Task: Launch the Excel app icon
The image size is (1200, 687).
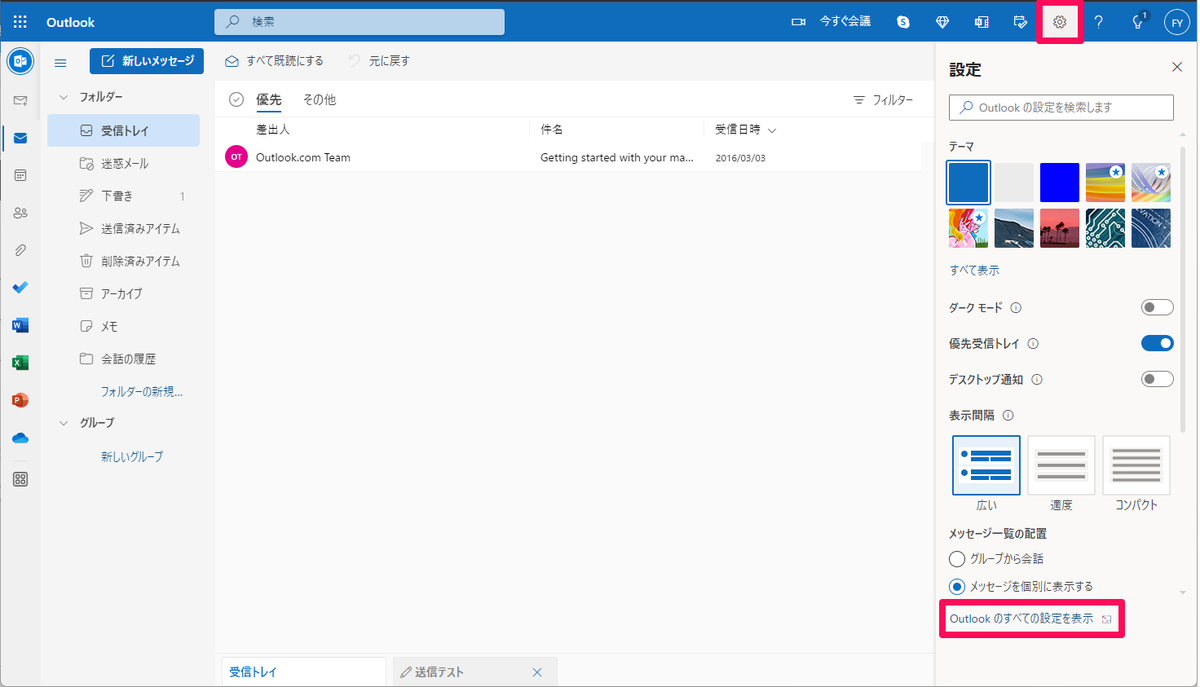Action: [x=20, y=362]
